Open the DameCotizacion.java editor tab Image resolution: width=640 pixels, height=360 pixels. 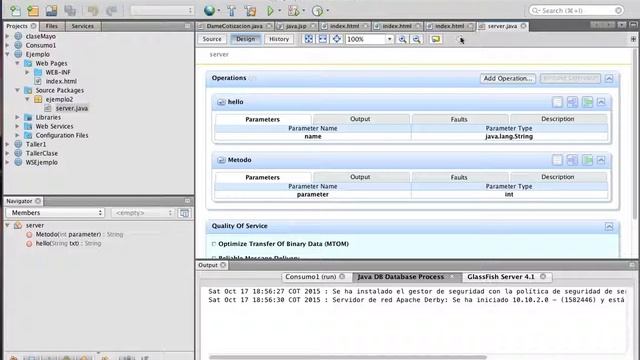coord(234,26)
